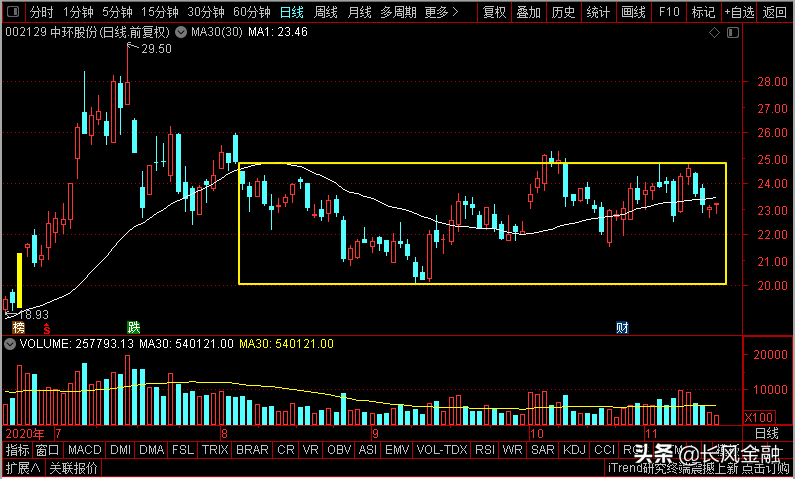The image size is (795, 479).
Task: Switch to 周线 weekly chart tab
Action: 325,13
